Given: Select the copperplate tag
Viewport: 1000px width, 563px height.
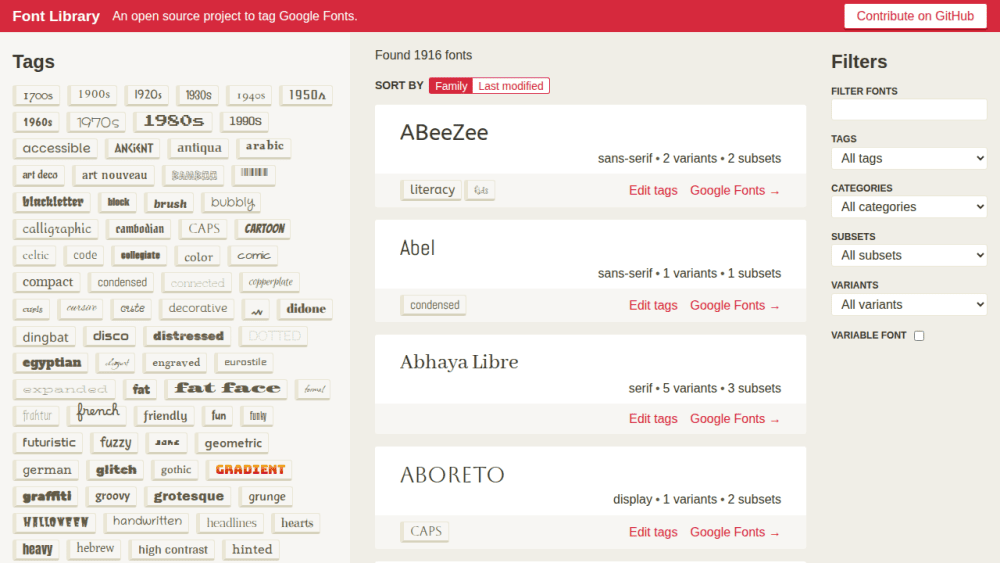Looking at the screenshot, I should 270,282.
